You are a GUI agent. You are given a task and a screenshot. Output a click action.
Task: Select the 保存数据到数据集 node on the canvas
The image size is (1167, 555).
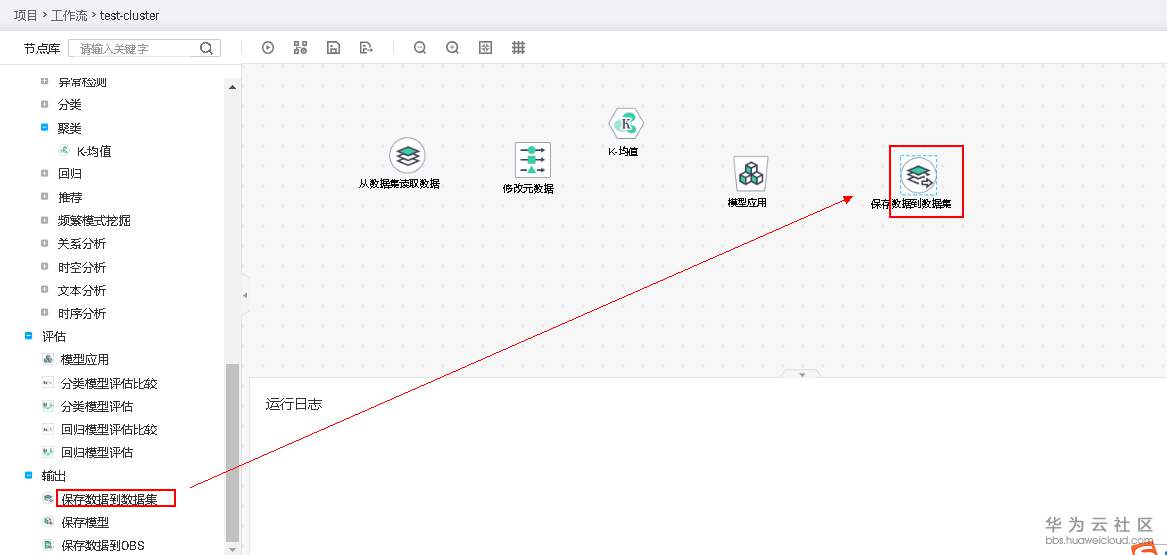(918, 176)
